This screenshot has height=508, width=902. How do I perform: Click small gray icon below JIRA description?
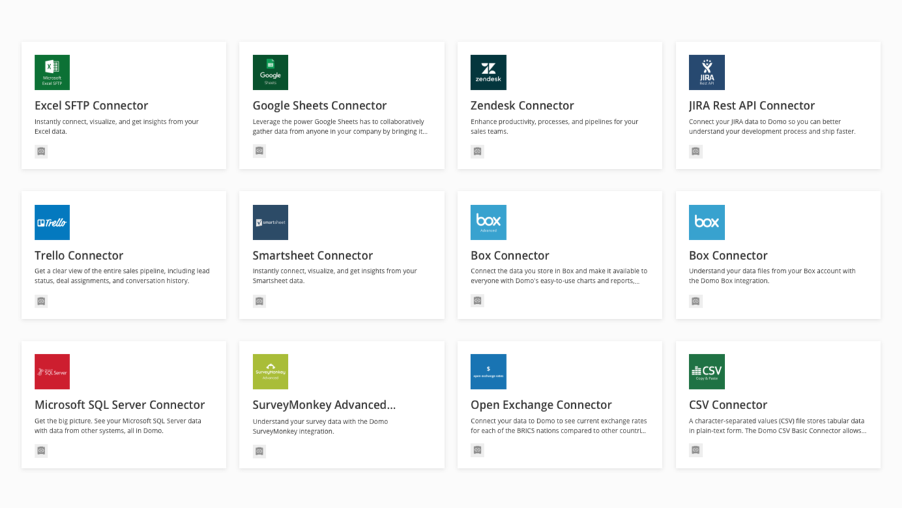(x=695, y=151)
